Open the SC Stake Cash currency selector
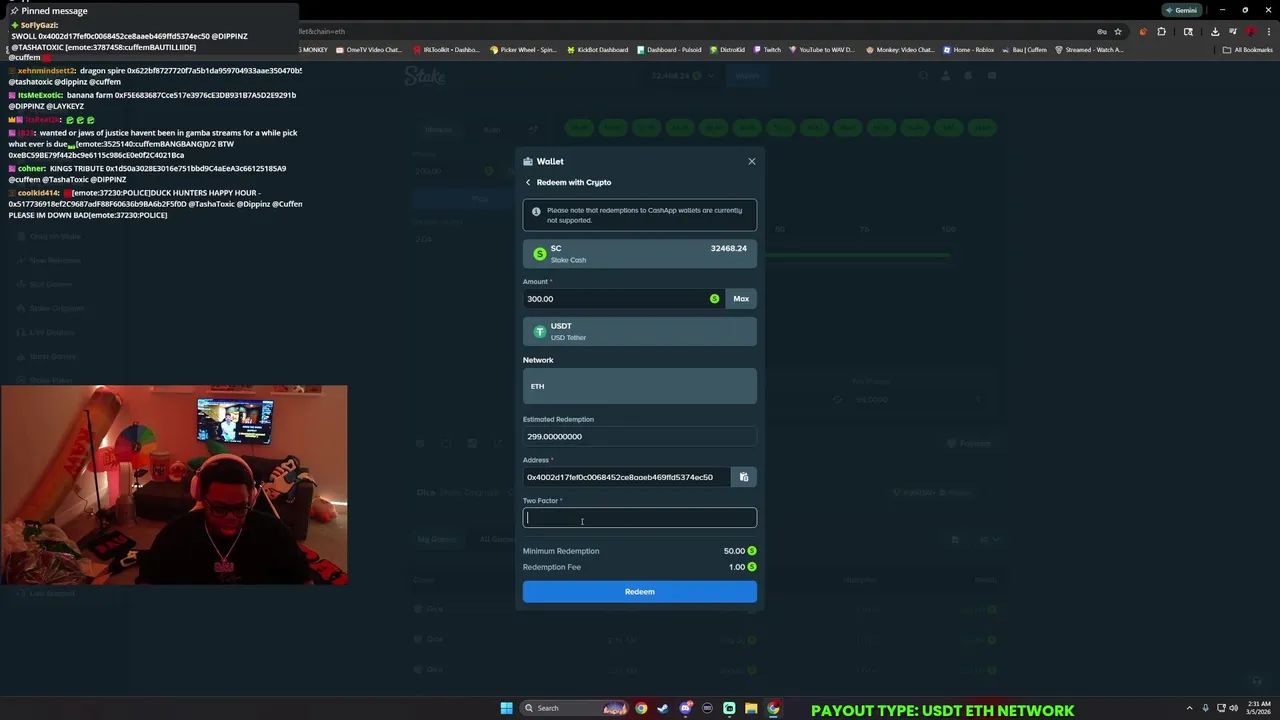This screenshot has height=720, width=1280. click(x=639, y=254)
